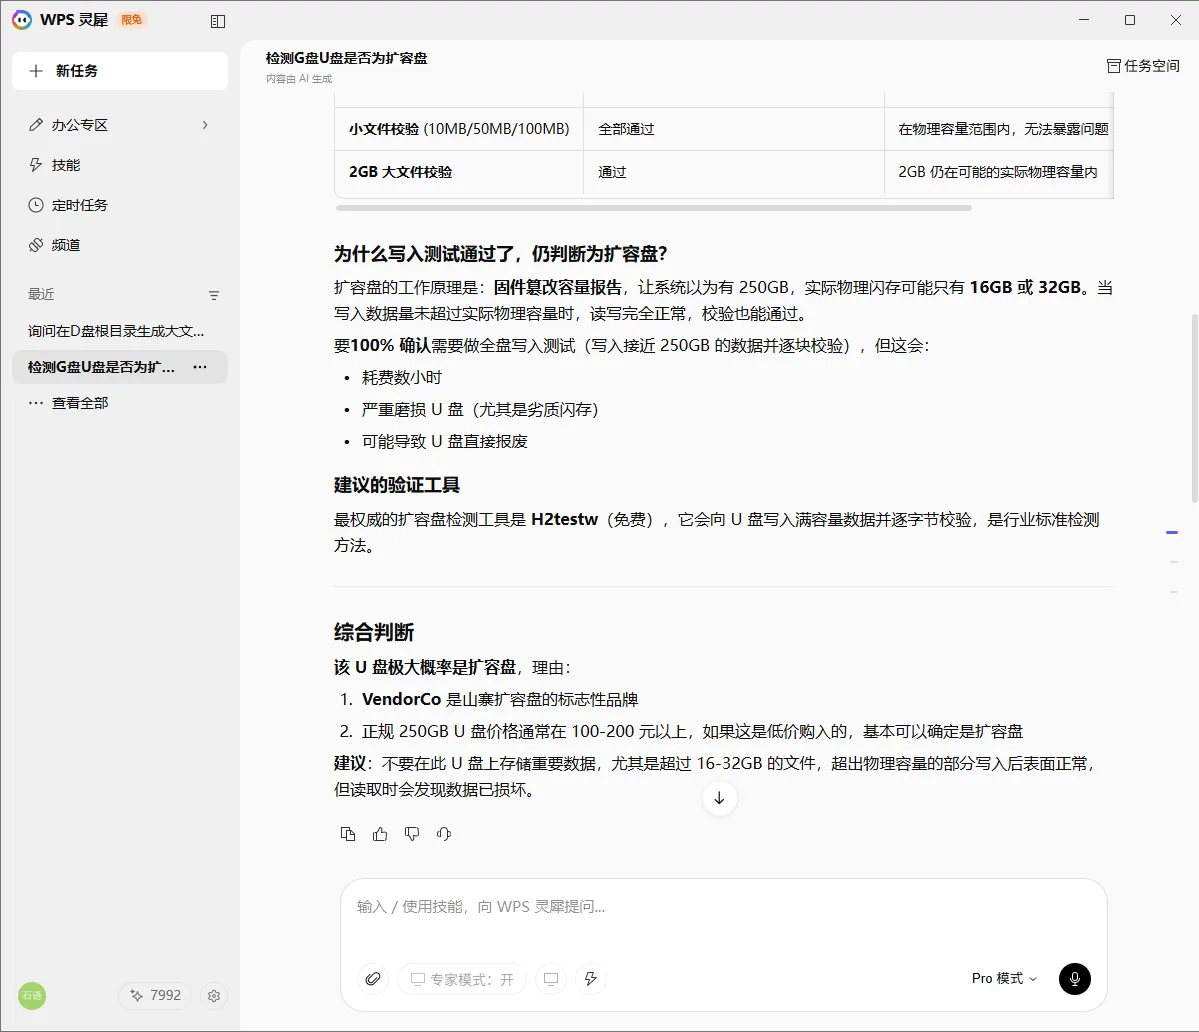Screen dimensions: 1199x1032
Task: Open 定时任务 in the sidebar
Action: 120,205
